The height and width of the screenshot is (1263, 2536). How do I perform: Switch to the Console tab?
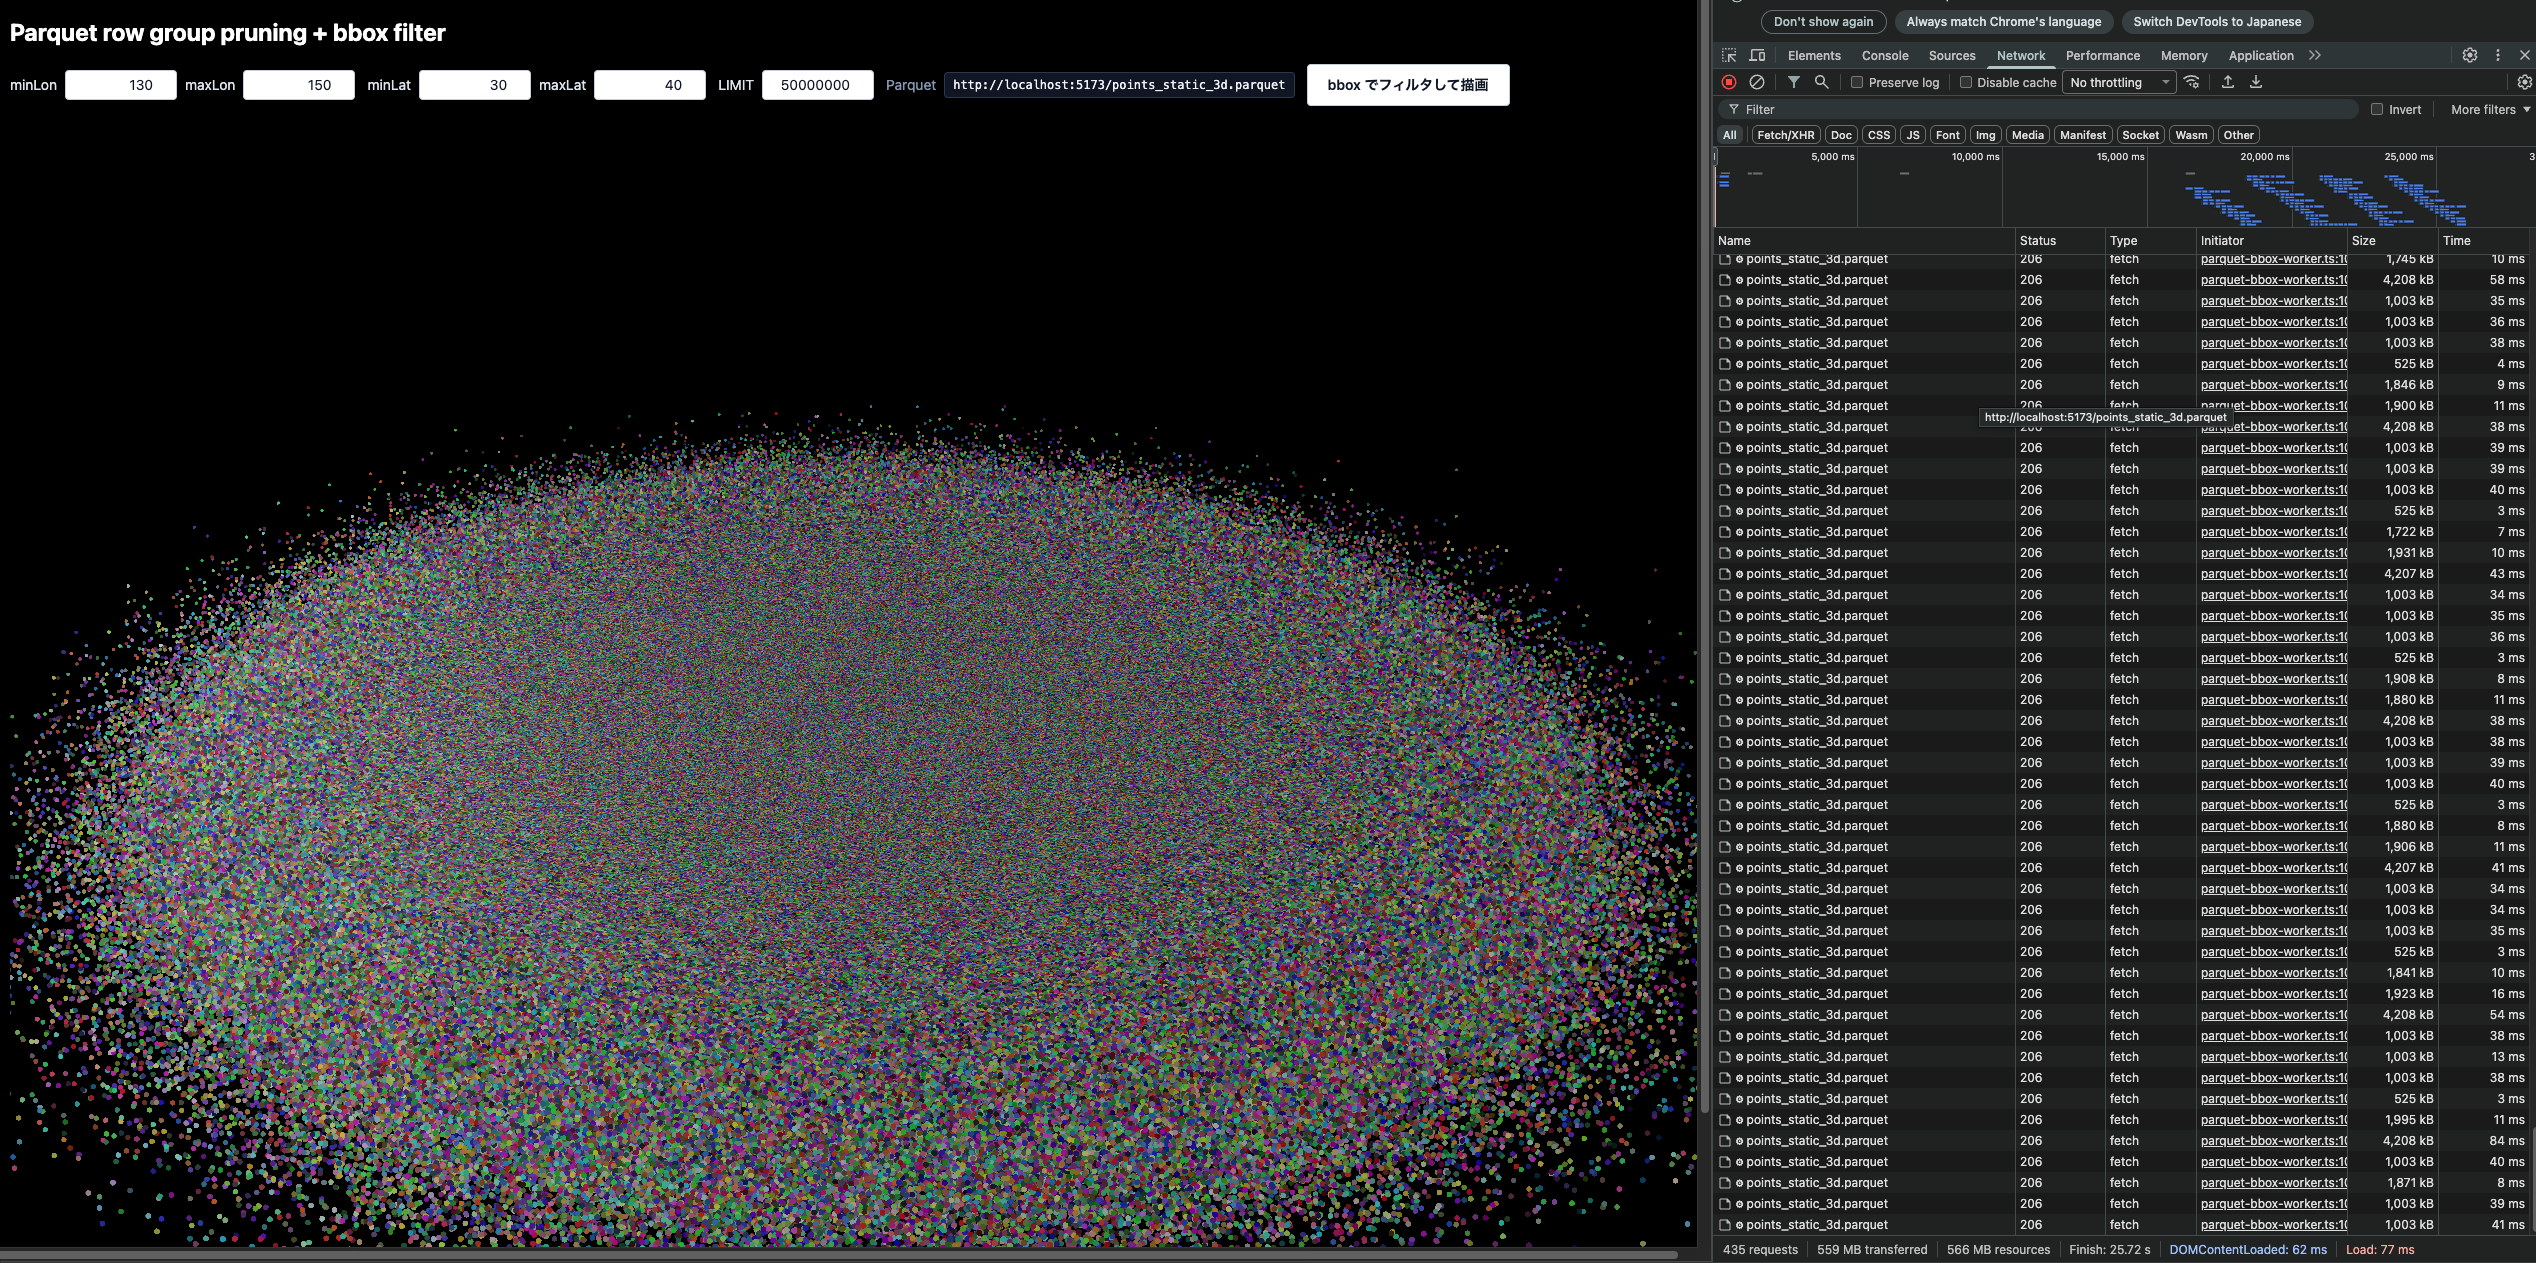[1885, 56]
